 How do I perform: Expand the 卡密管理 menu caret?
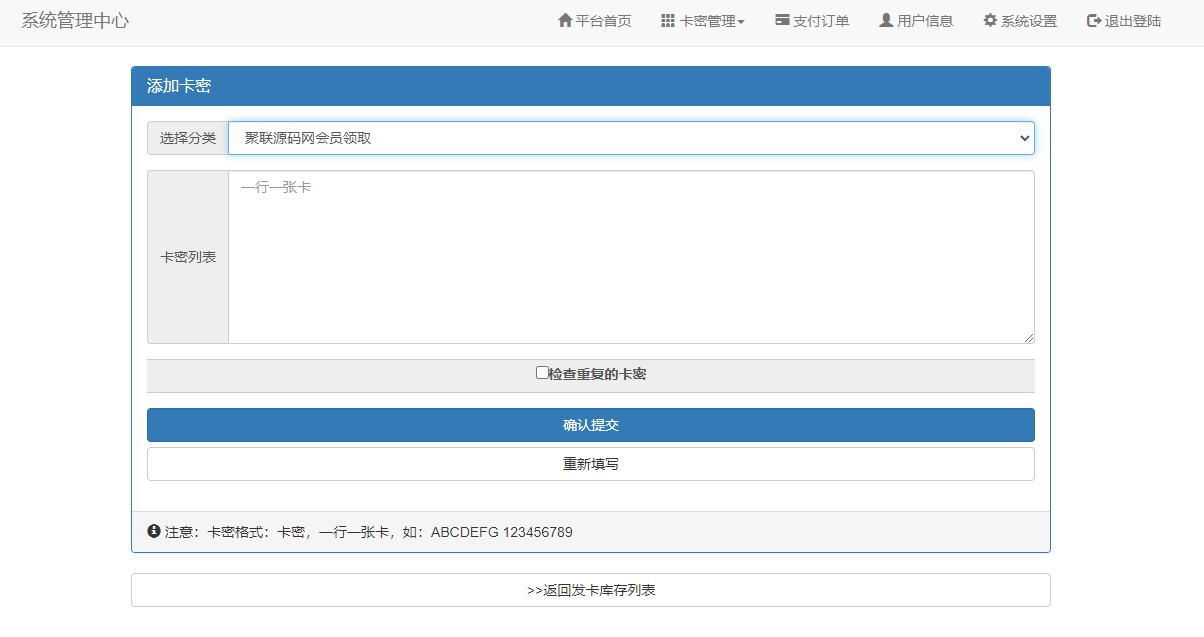click(741, 22)
